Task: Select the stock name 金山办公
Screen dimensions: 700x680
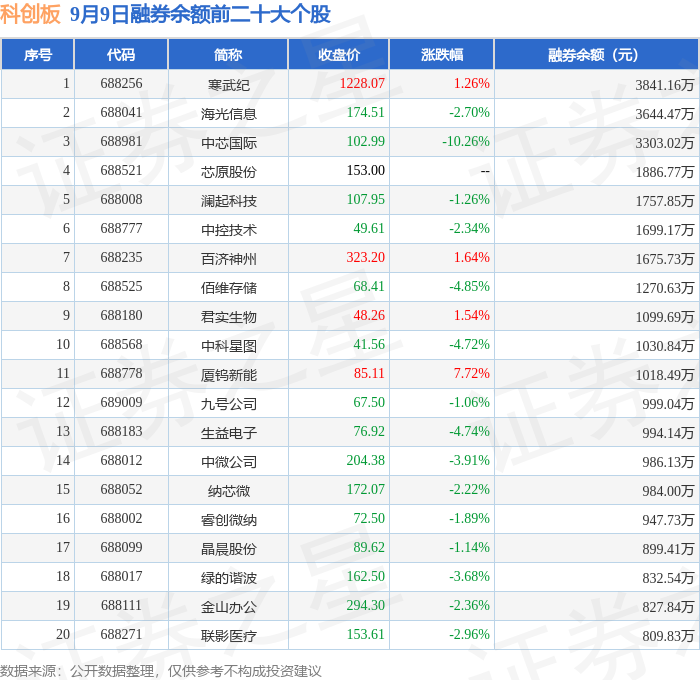Action: (x=229, y=607)
